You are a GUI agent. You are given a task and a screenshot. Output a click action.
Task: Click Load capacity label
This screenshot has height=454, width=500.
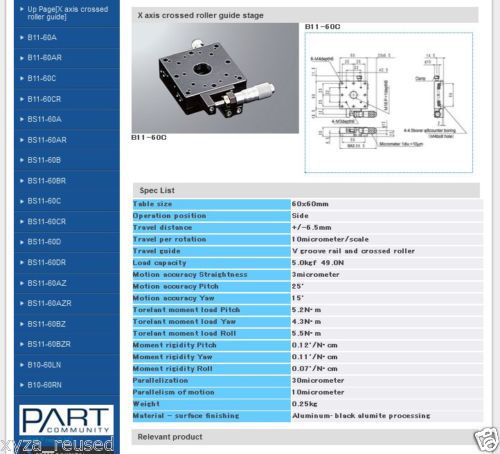159,263
